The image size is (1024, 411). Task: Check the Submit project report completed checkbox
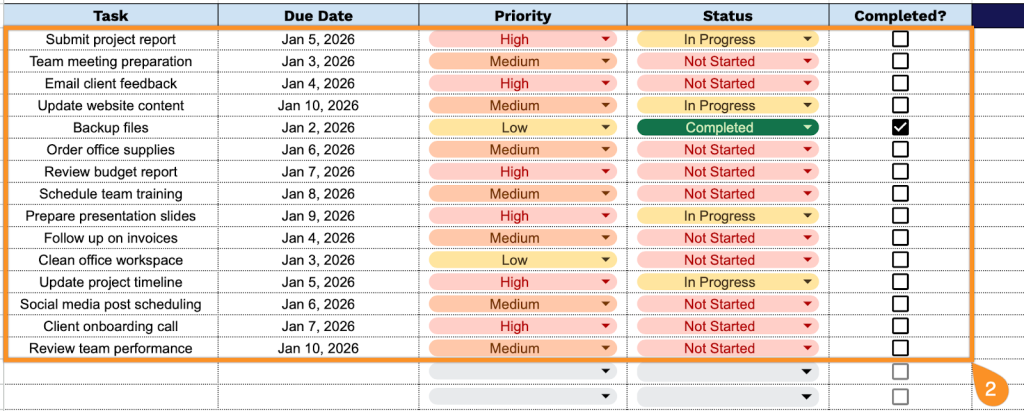(900, 39)
